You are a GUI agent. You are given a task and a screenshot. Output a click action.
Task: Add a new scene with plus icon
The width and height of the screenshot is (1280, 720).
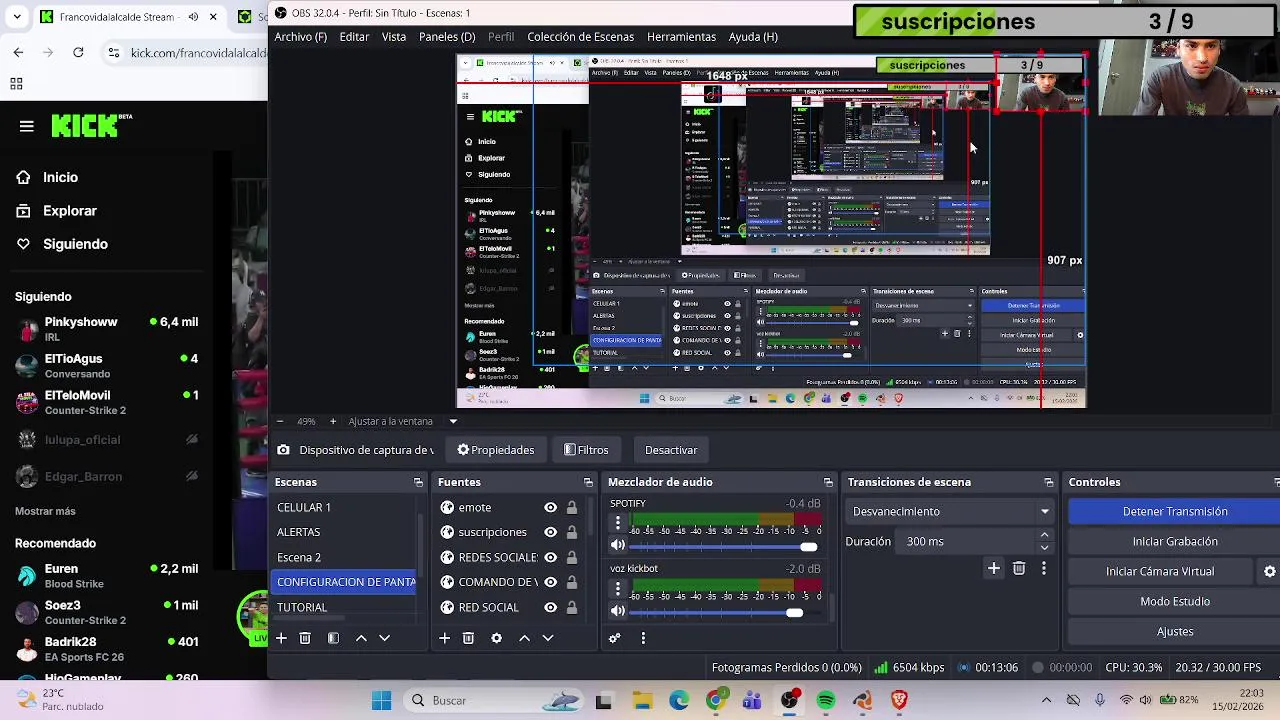[281, 638]
